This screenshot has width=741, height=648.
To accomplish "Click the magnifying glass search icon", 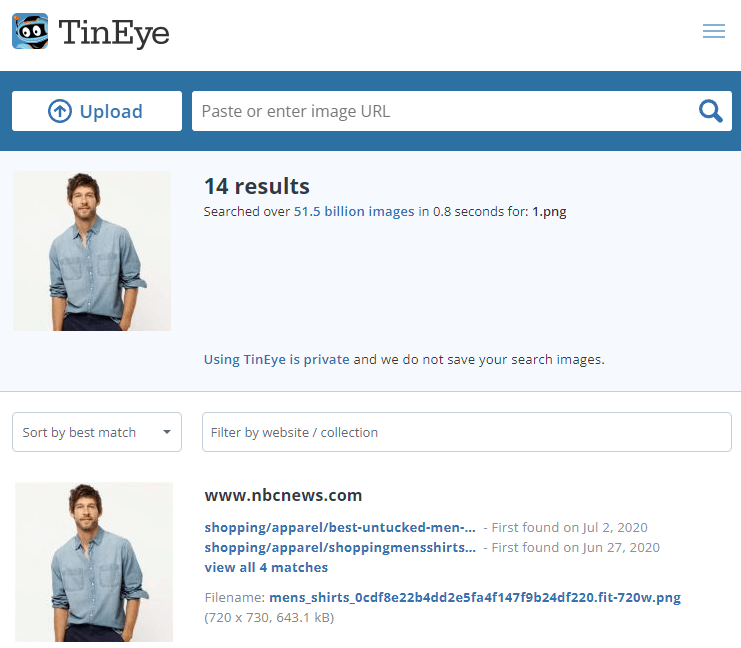I will coord(710,111).
